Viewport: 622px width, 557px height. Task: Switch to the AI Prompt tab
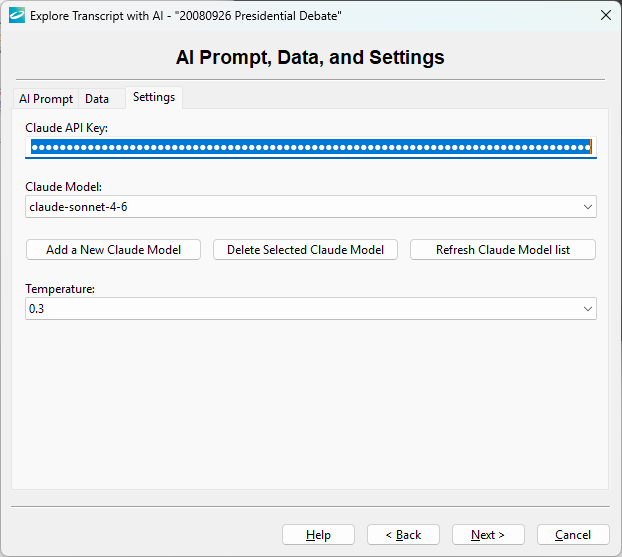tap(46, 99)
